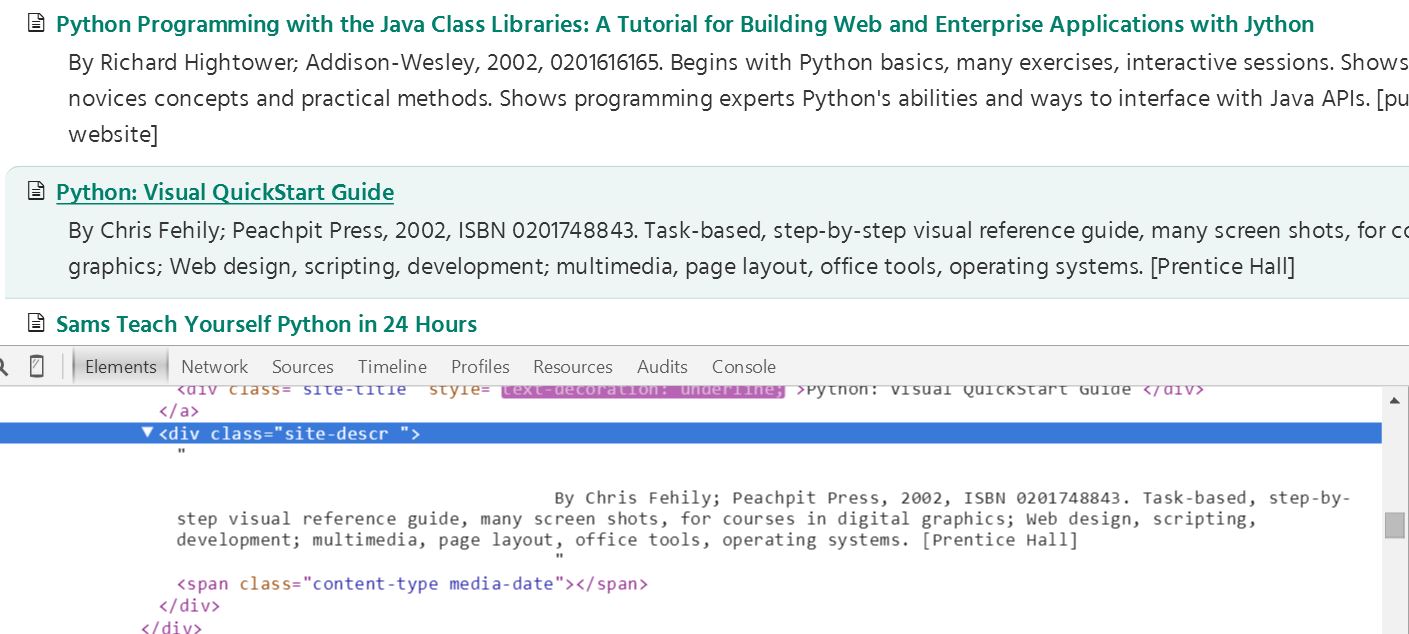Select the span content-type media-date node
Viewport: 1409px width, 634px height.
tap(412, 583)
